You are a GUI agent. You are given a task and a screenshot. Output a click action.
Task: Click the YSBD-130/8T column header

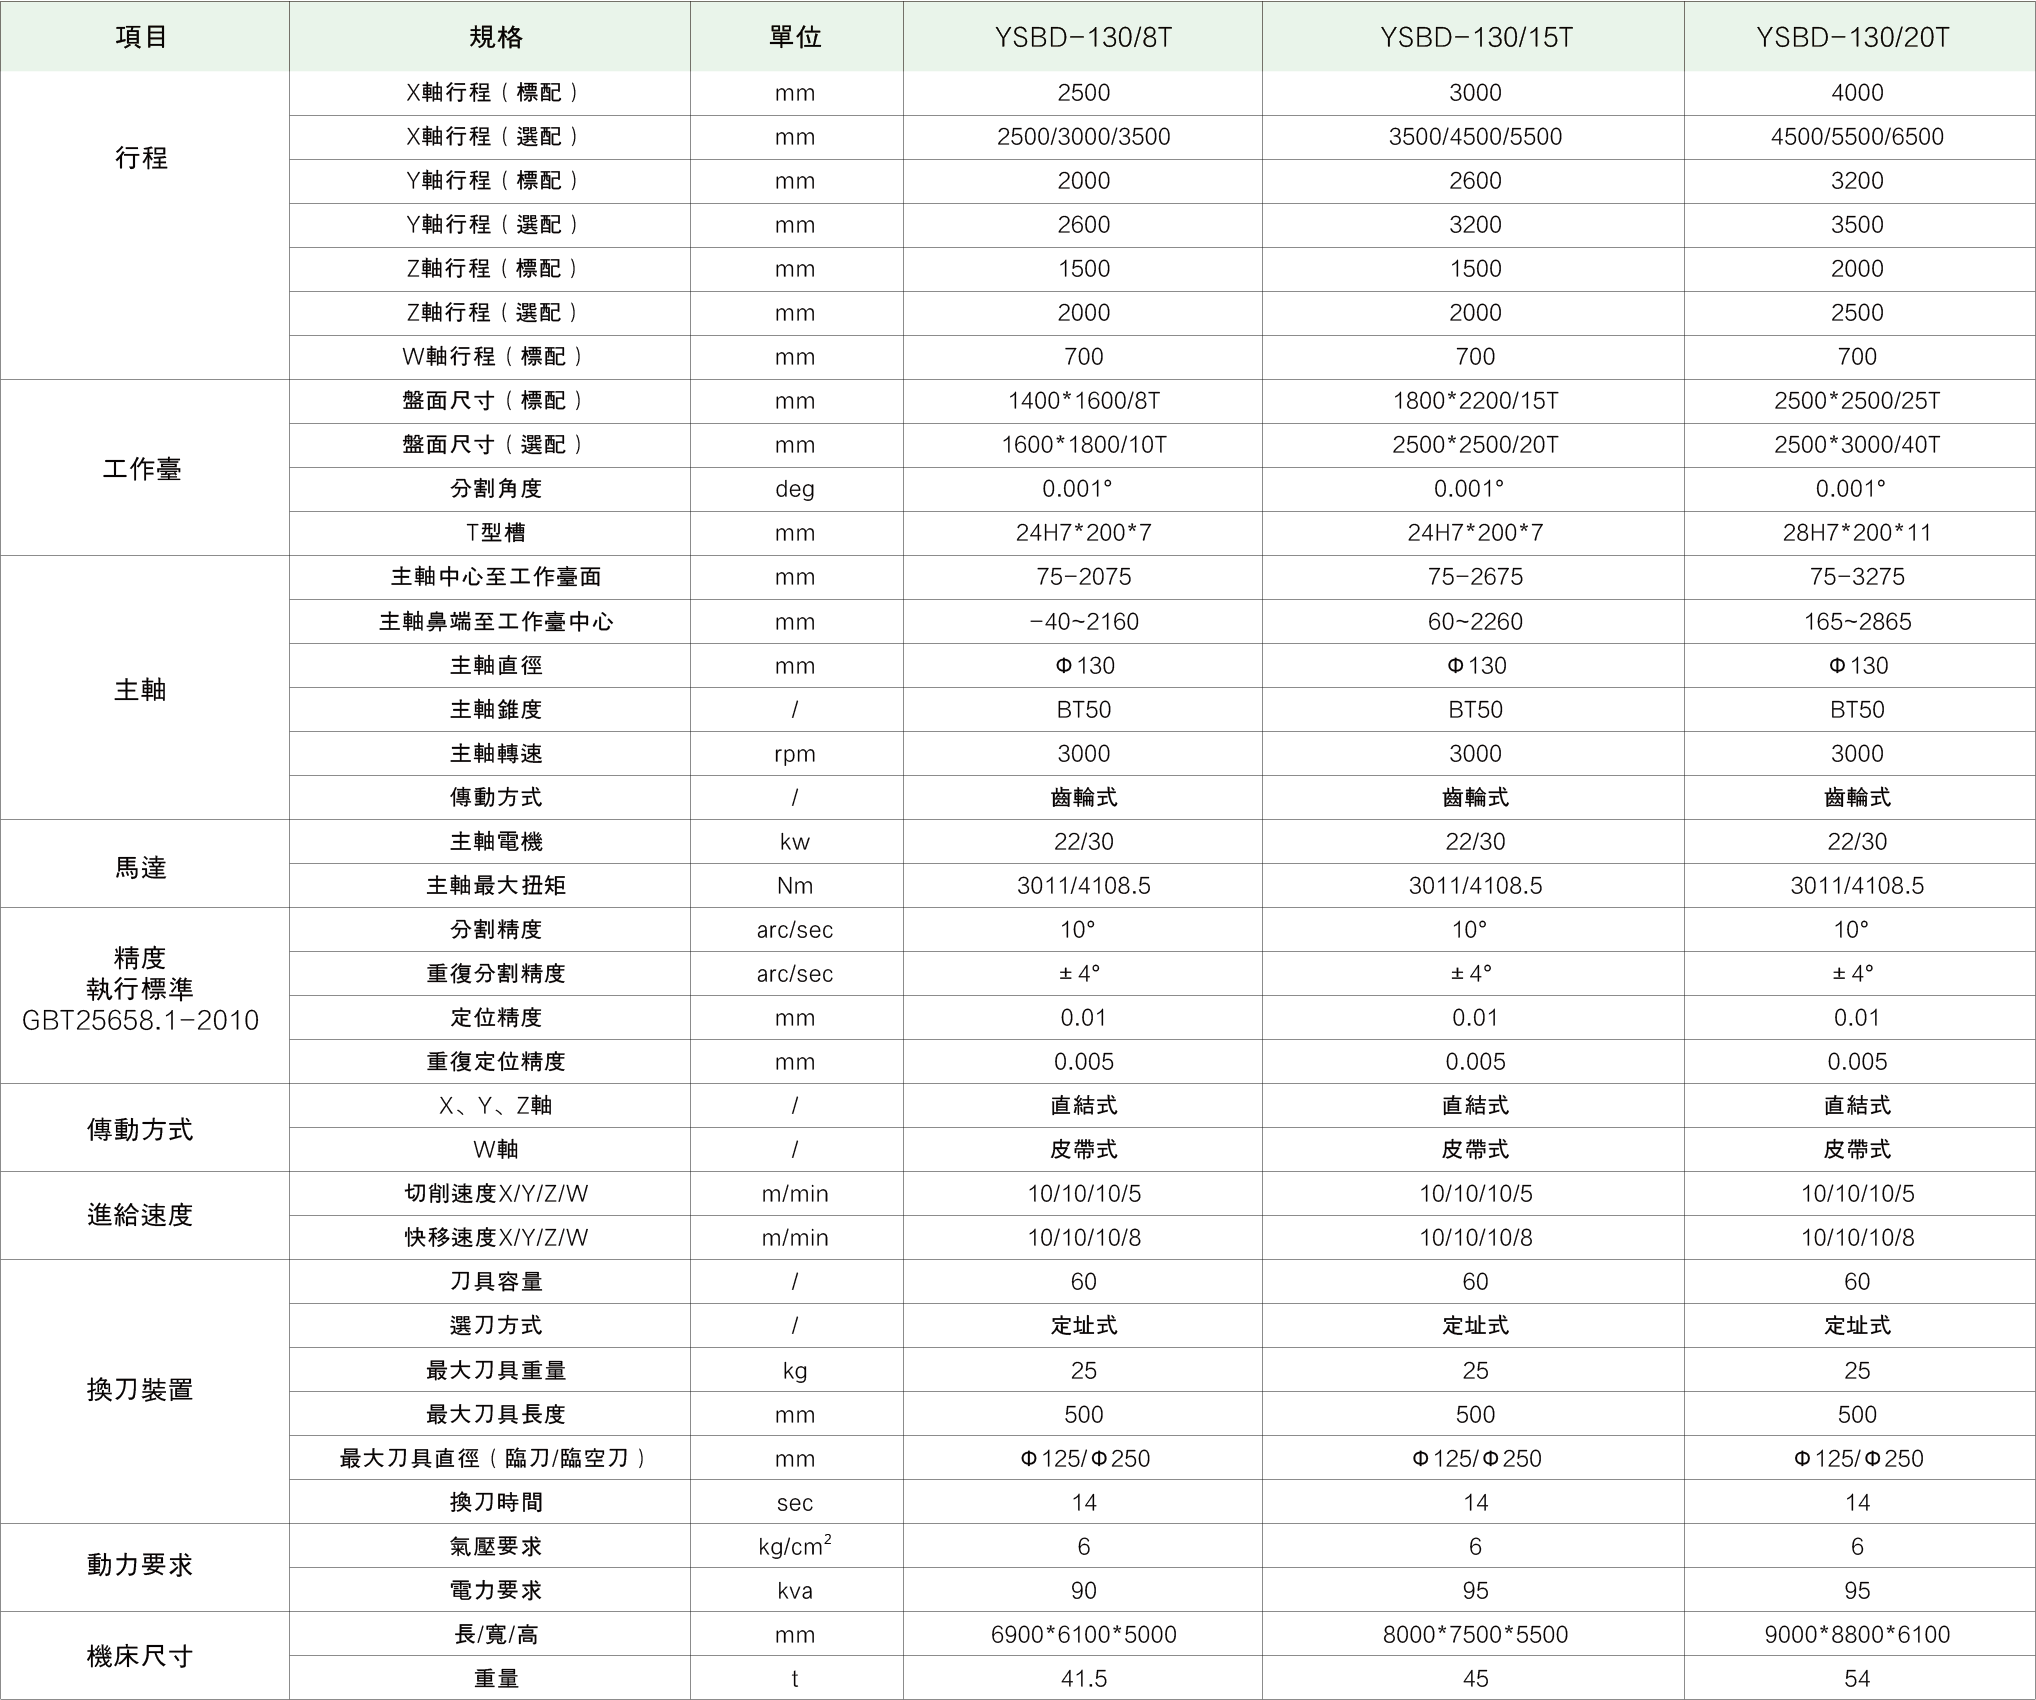click(x=1083, y=37)
